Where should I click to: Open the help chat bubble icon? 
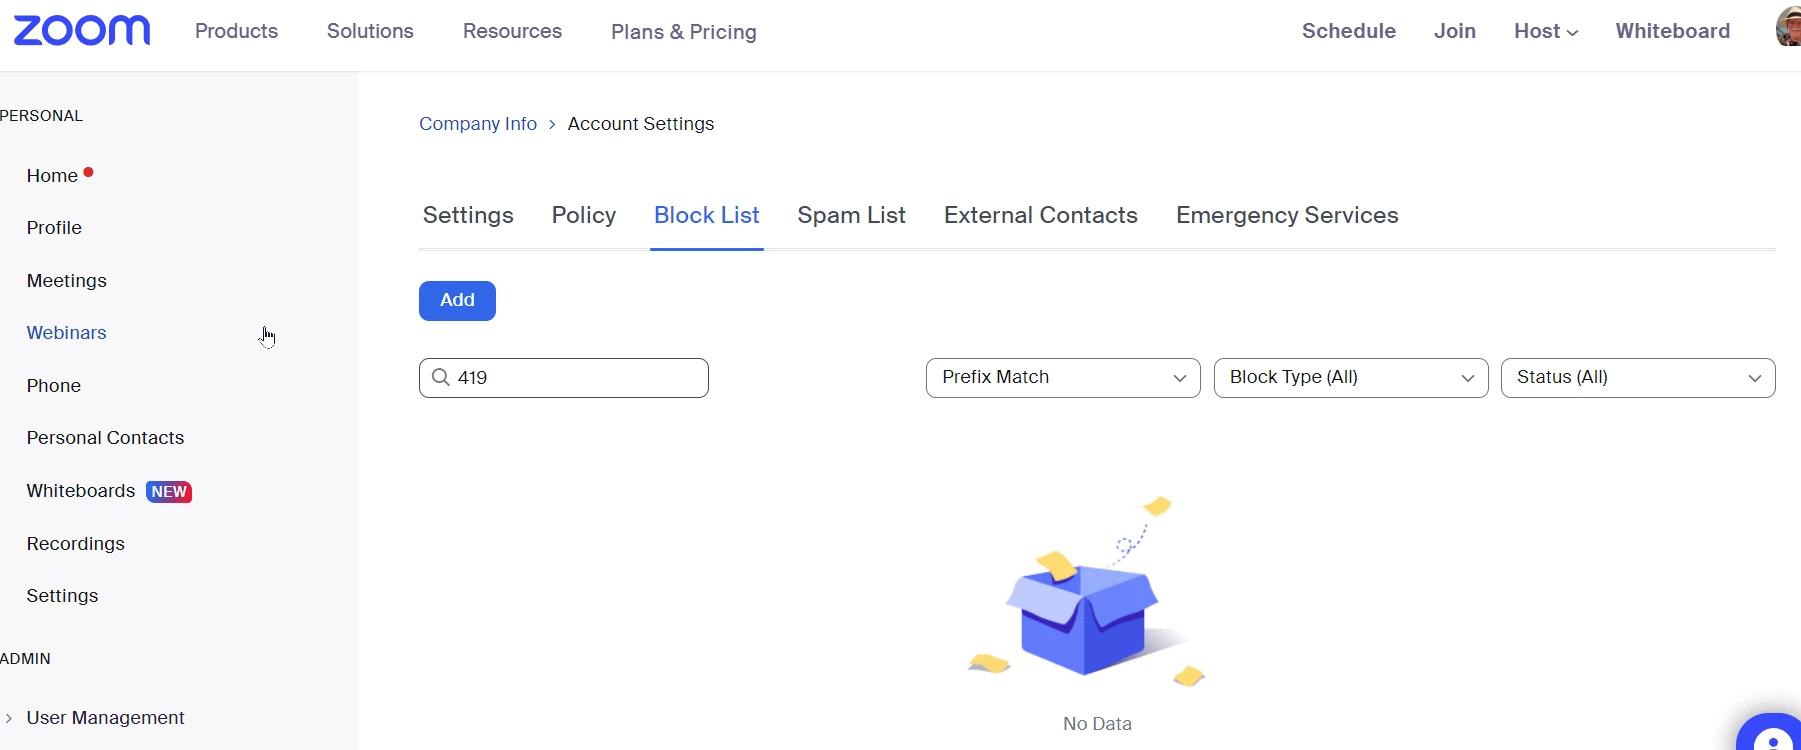click(x=1769, y=732)
